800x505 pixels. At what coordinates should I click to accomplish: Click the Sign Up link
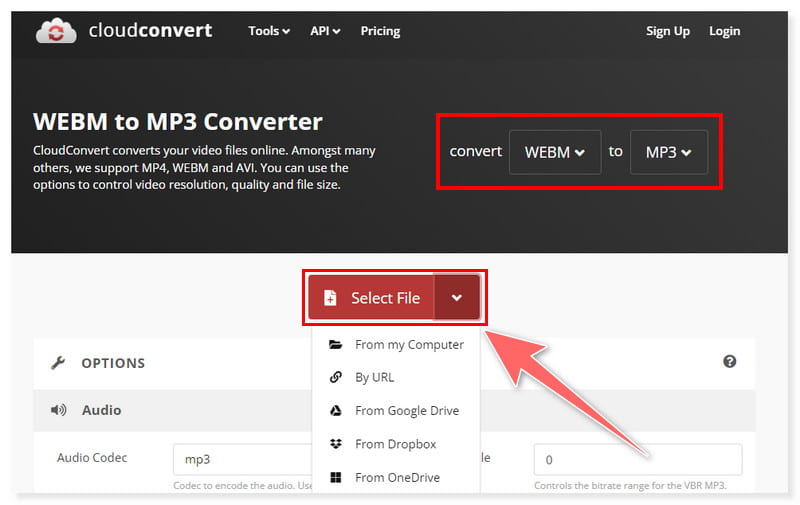[x=667, y=31]
